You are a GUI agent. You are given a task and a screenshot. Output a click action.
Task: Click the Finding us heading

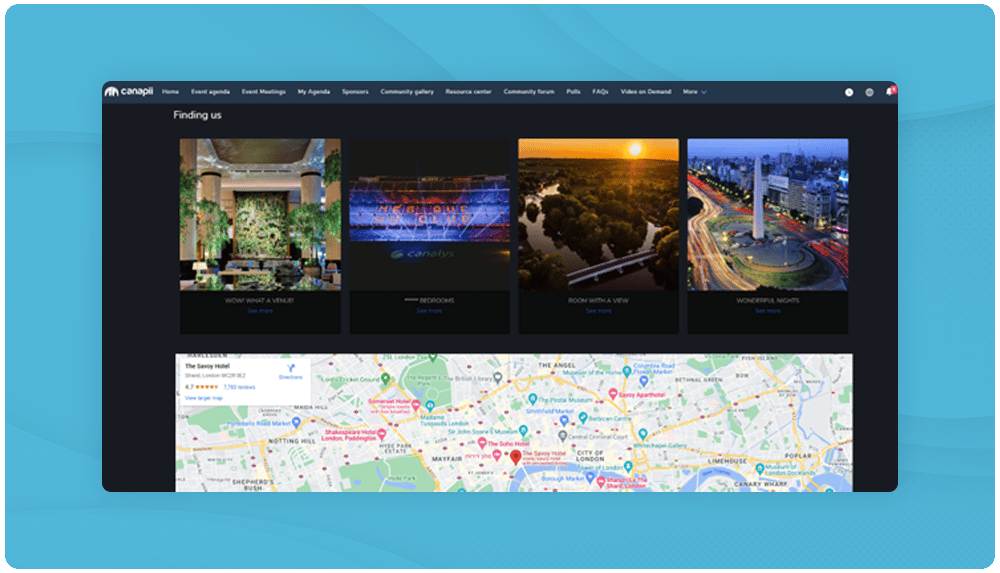(x=198, y=115)
